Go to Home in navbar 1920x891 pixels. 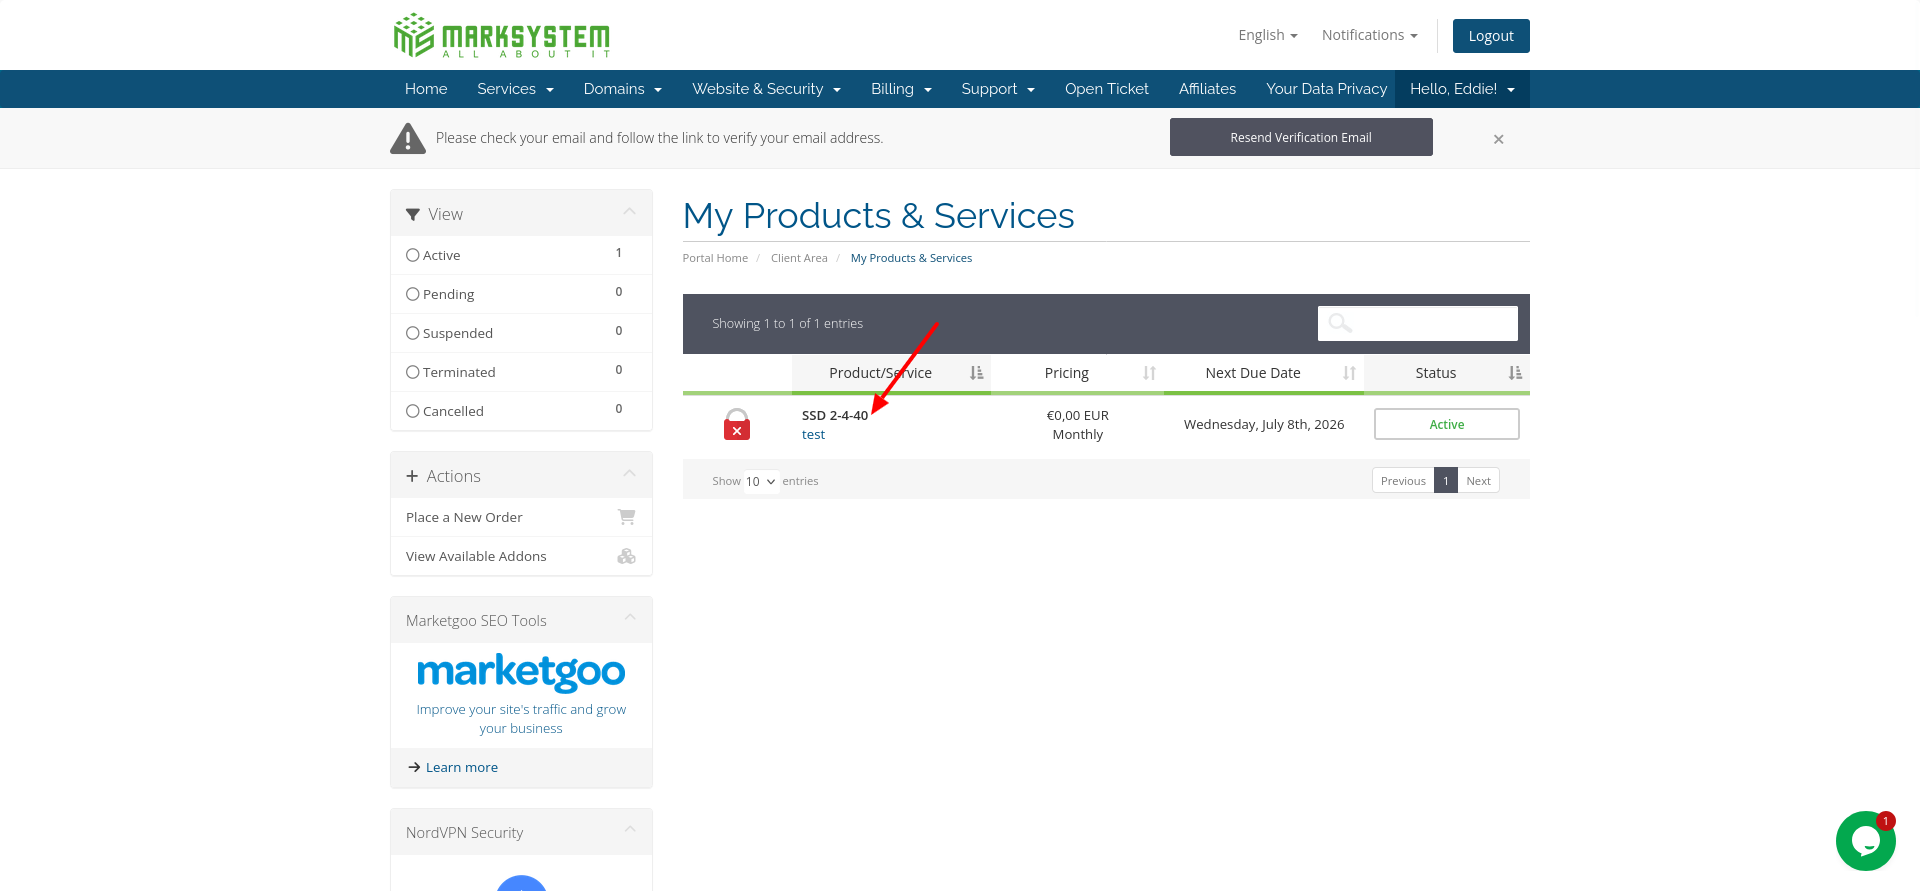click(426, 89)
